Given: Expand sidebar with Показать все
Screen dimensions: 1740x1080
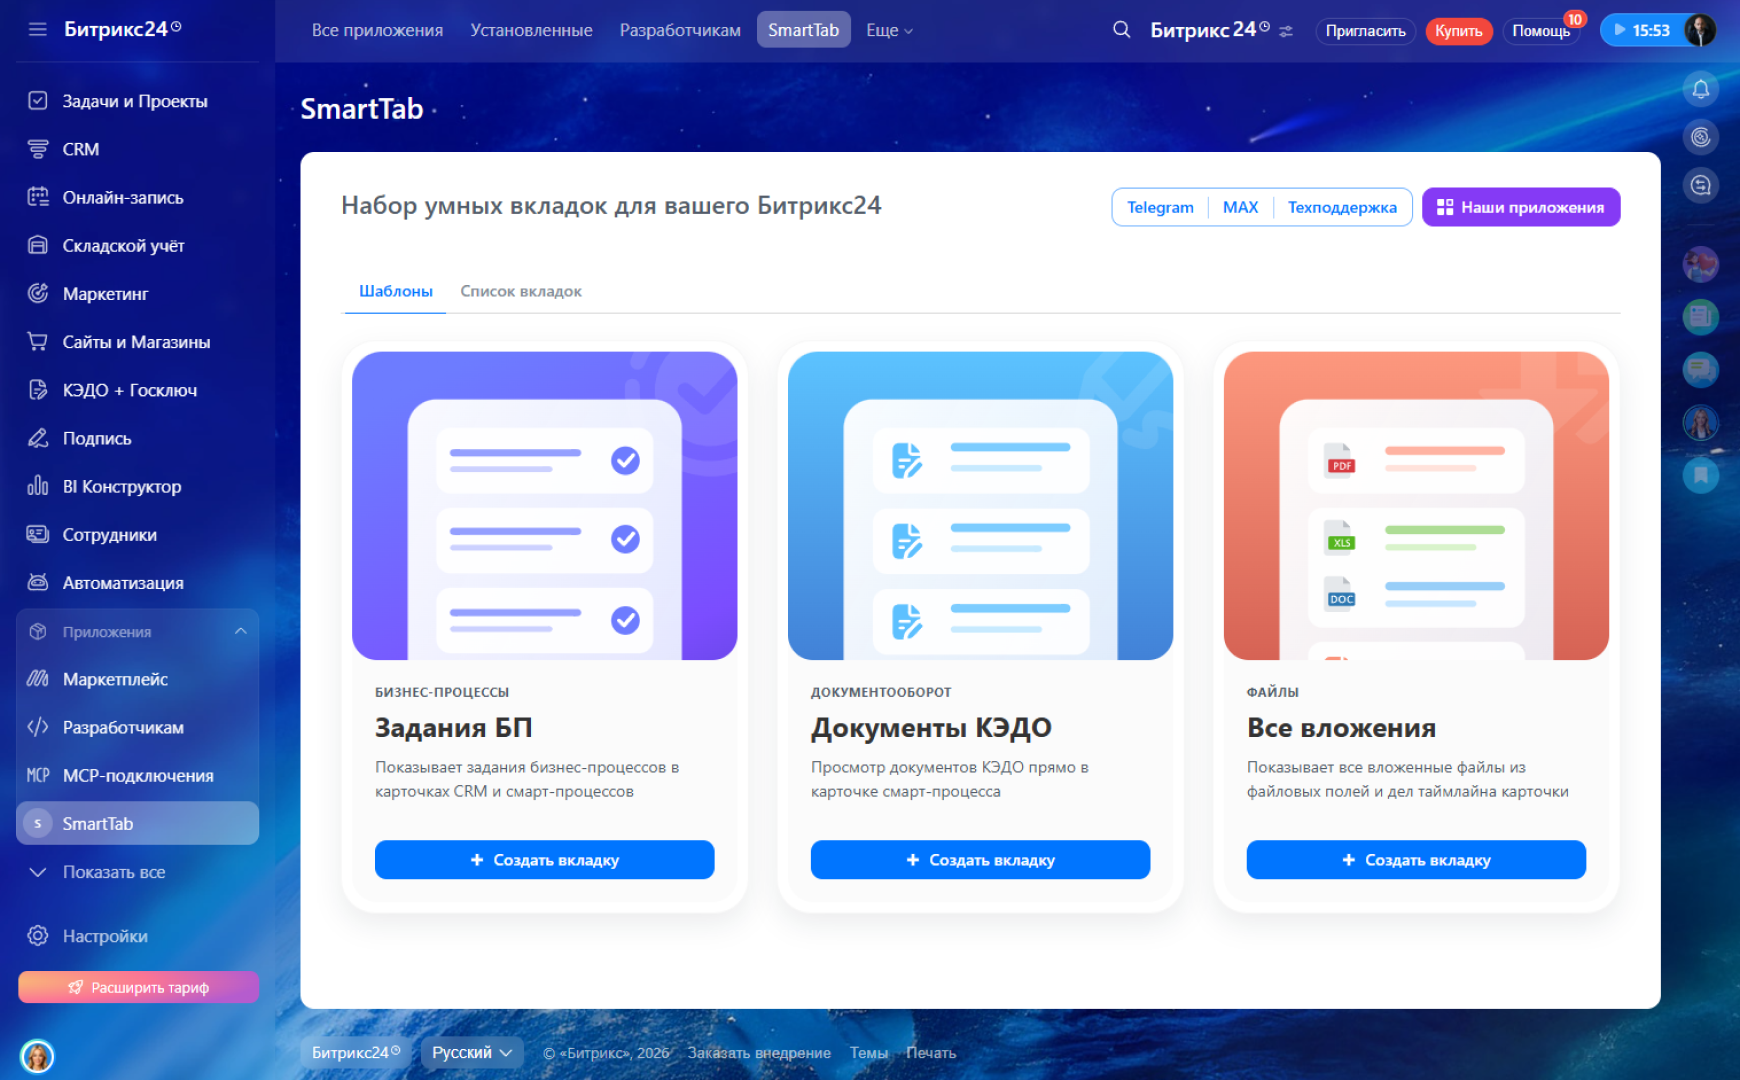Looking at the screenshot, I should 138,872.
